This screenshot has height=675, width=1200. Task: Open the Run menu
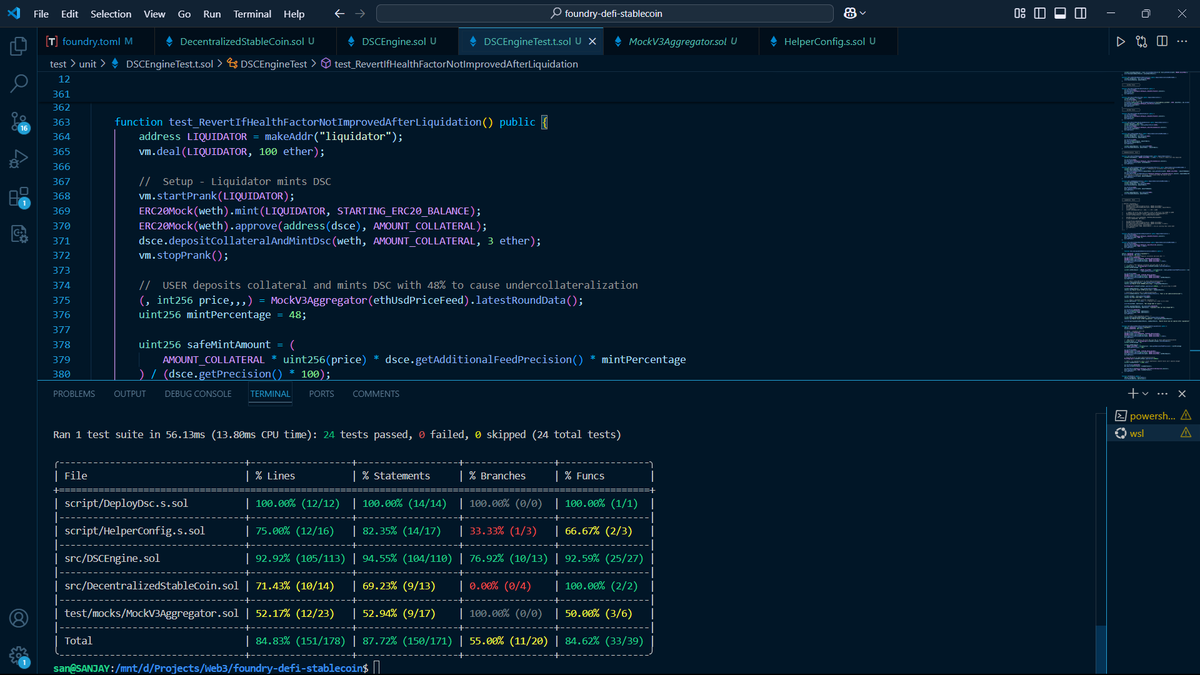click(212, 14)
